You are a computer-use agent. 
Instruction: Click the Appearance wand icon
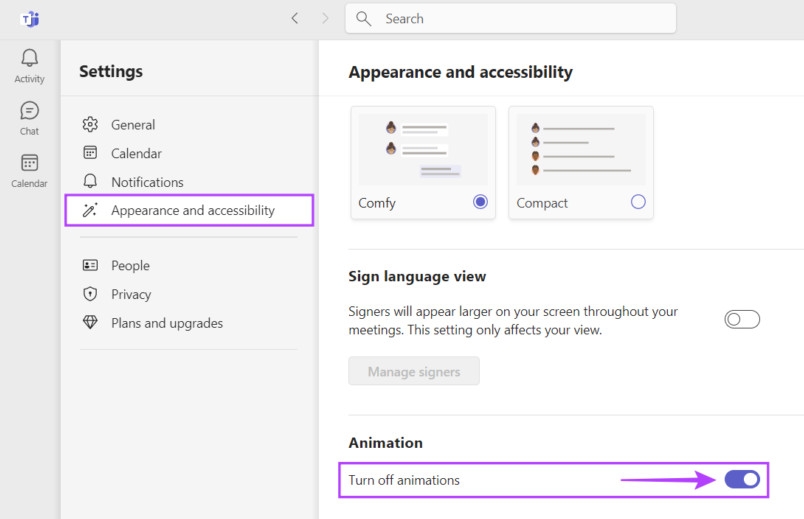click(x=90, y=210)
